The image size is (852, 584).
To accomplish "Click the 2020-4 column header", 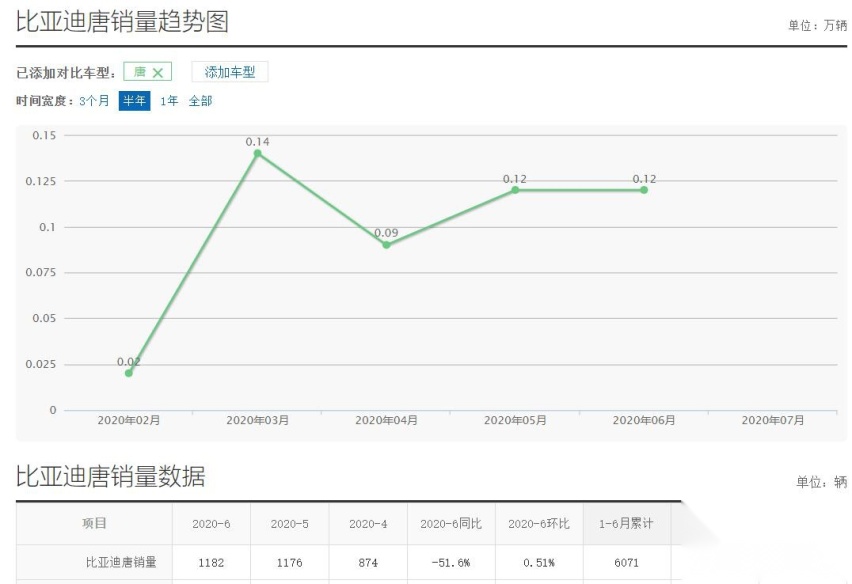I will (x=368, y=524).
